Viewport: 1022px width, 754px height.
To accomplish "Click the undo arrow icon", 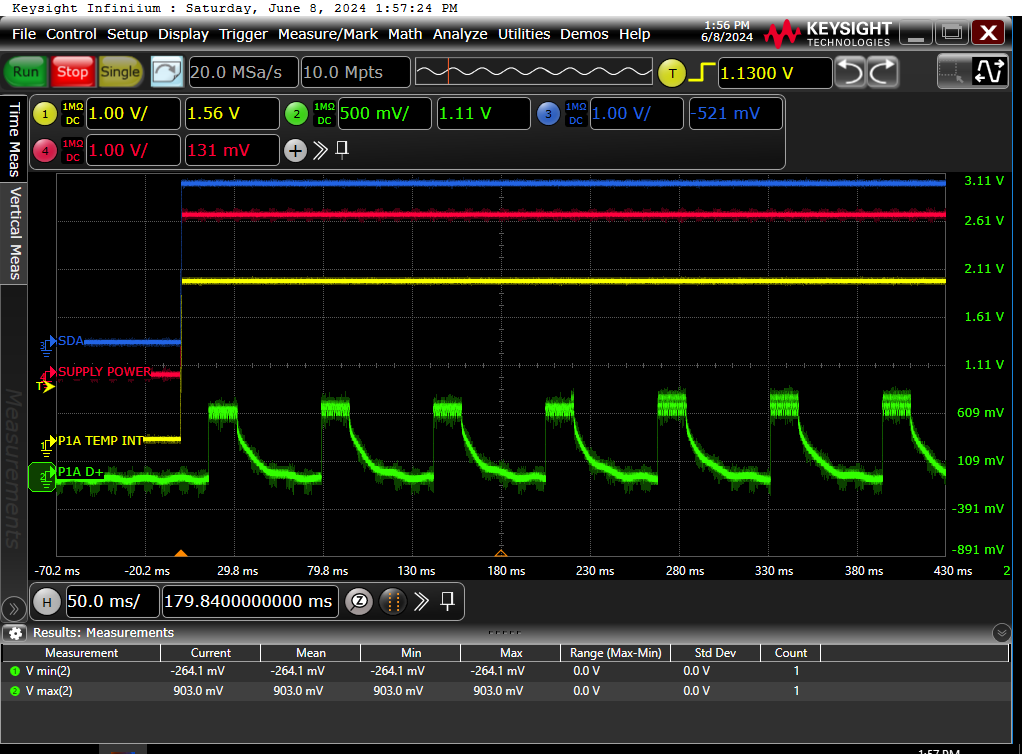I will point(849,72).
